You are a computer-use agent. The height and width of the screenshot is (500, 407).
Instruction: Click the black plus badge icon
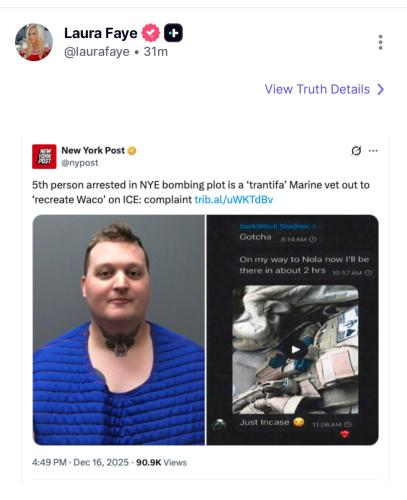tap(173, 33)
